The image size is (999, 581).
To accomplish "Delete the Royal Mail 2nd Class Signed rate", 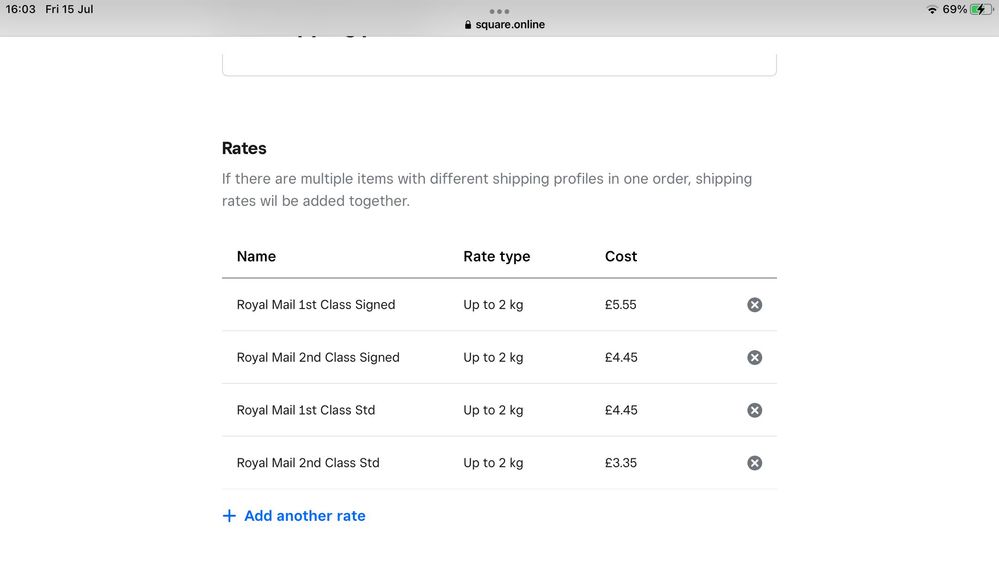I will [754, 358].
